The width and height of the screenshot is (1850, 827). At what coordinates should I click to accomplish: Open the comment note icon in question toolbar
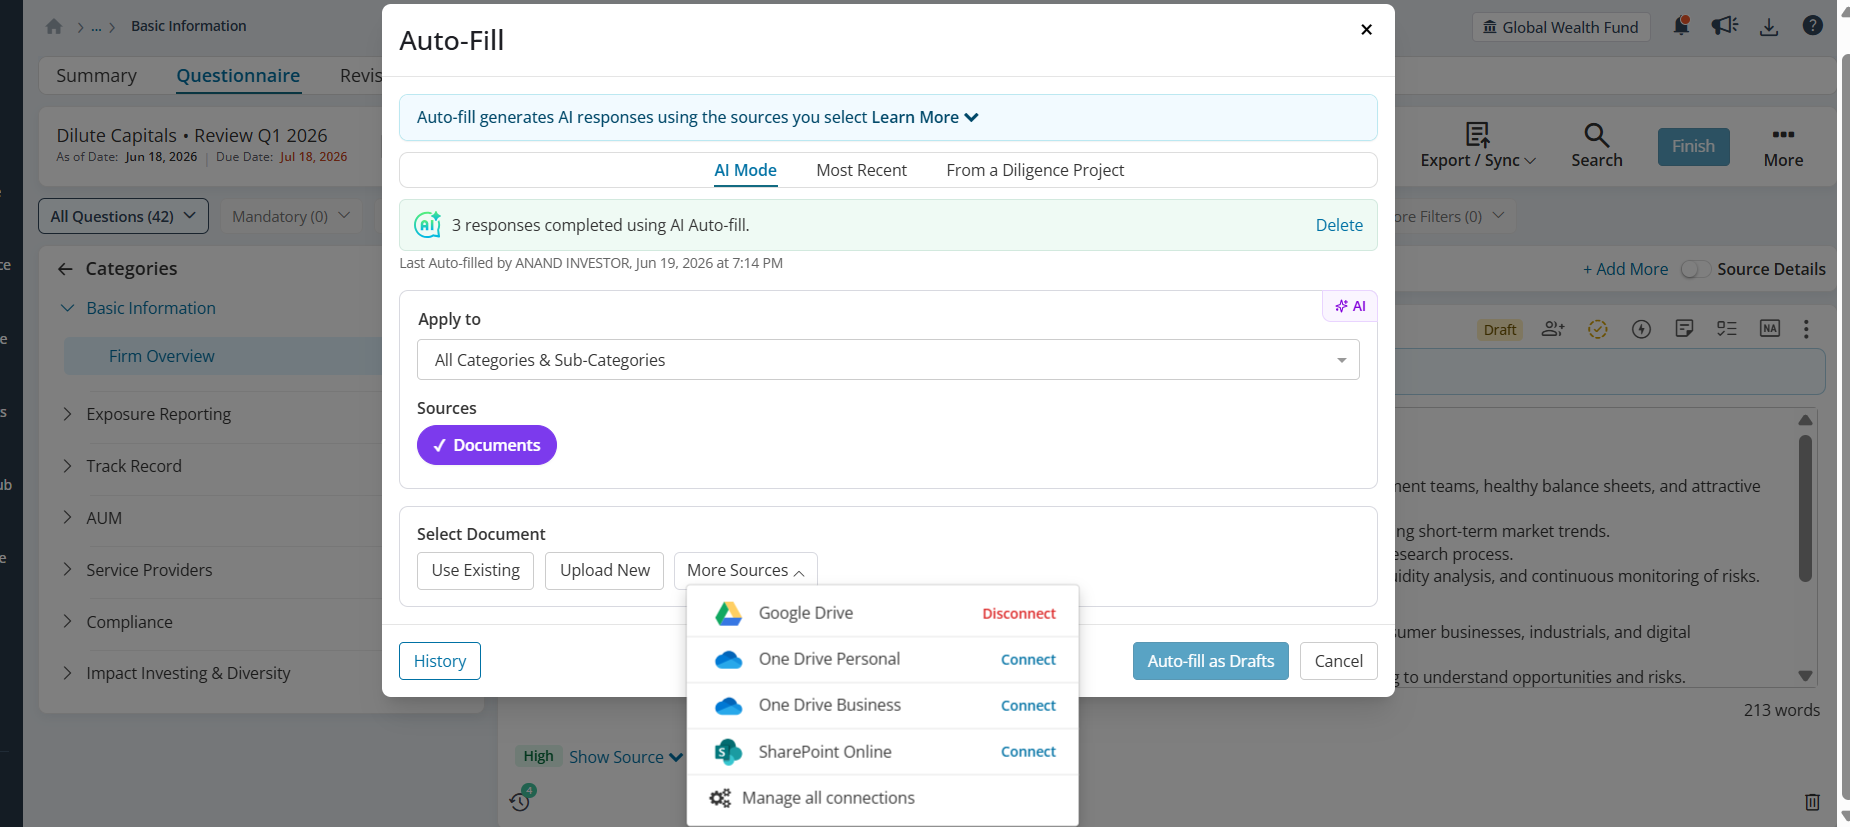click(x=1684, y=329)
